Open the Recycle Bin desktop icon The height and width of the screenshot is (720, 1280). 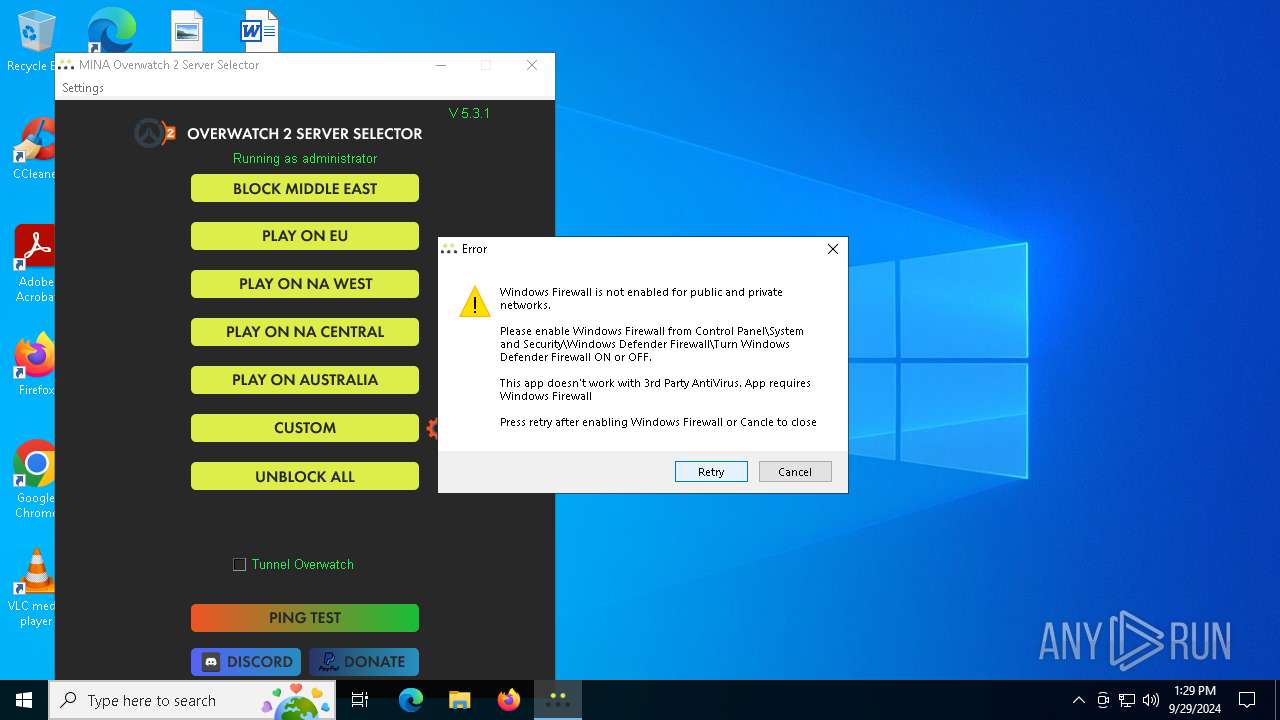[36, 32]
